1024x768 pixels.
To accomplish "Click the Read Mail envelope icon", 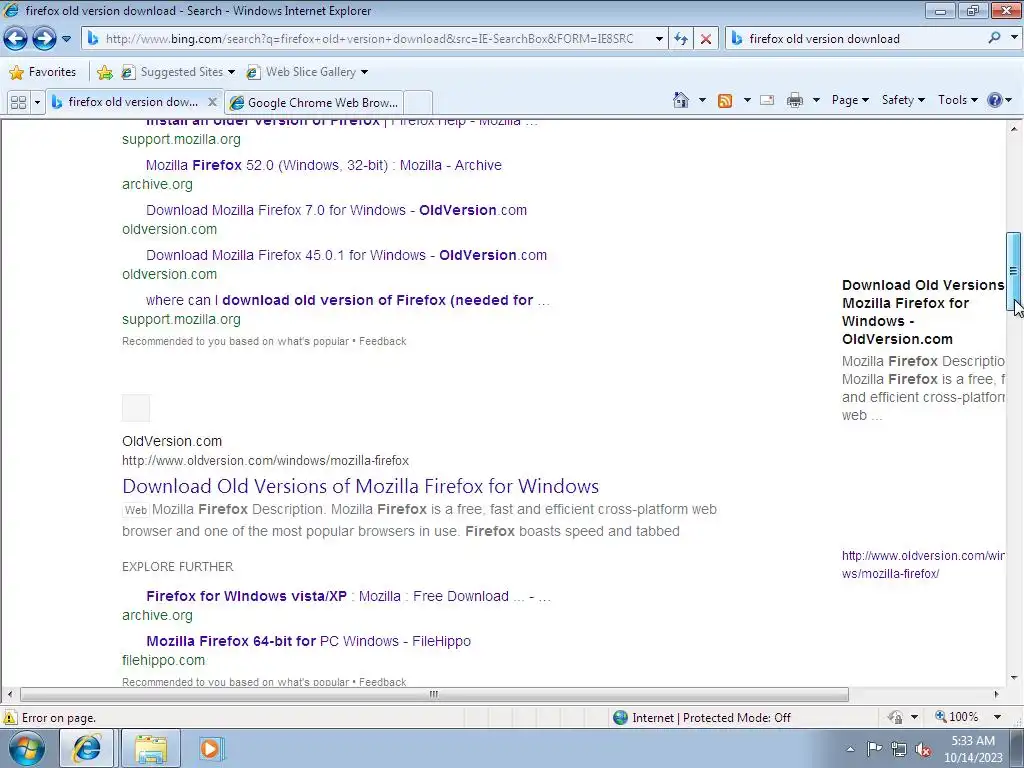I will click(767, 100).
